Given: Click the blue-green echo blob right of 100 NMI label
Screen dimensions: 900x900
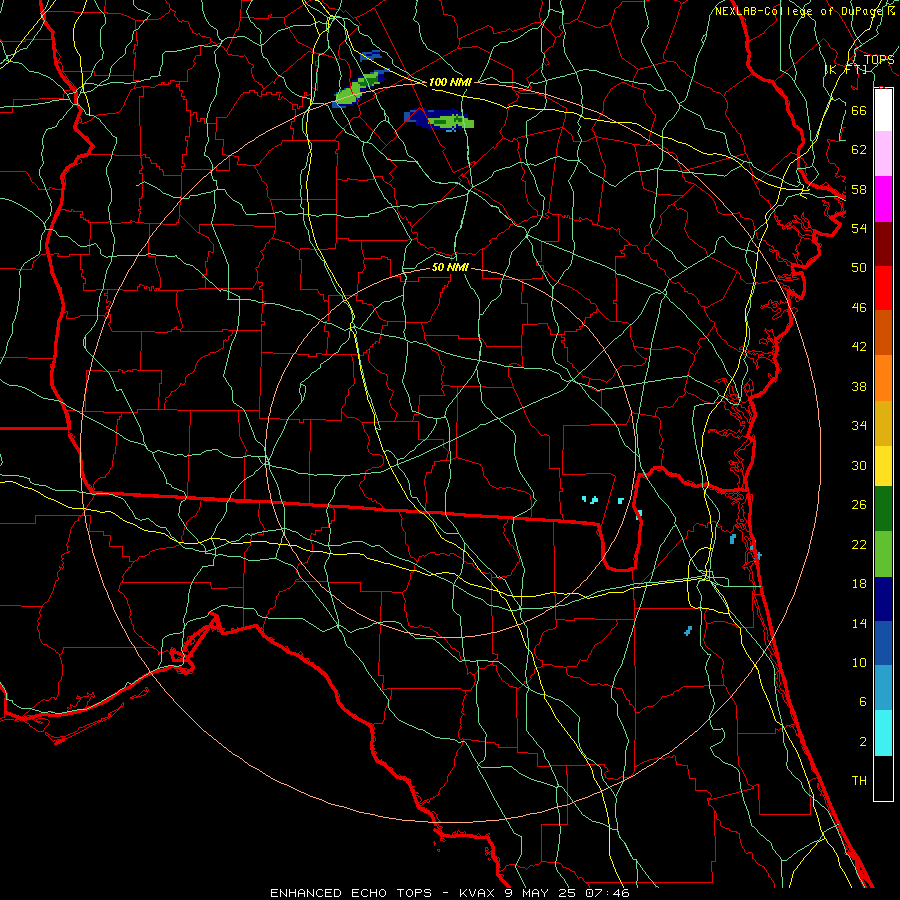Looking at the screenshot, I should coord(439,119).
